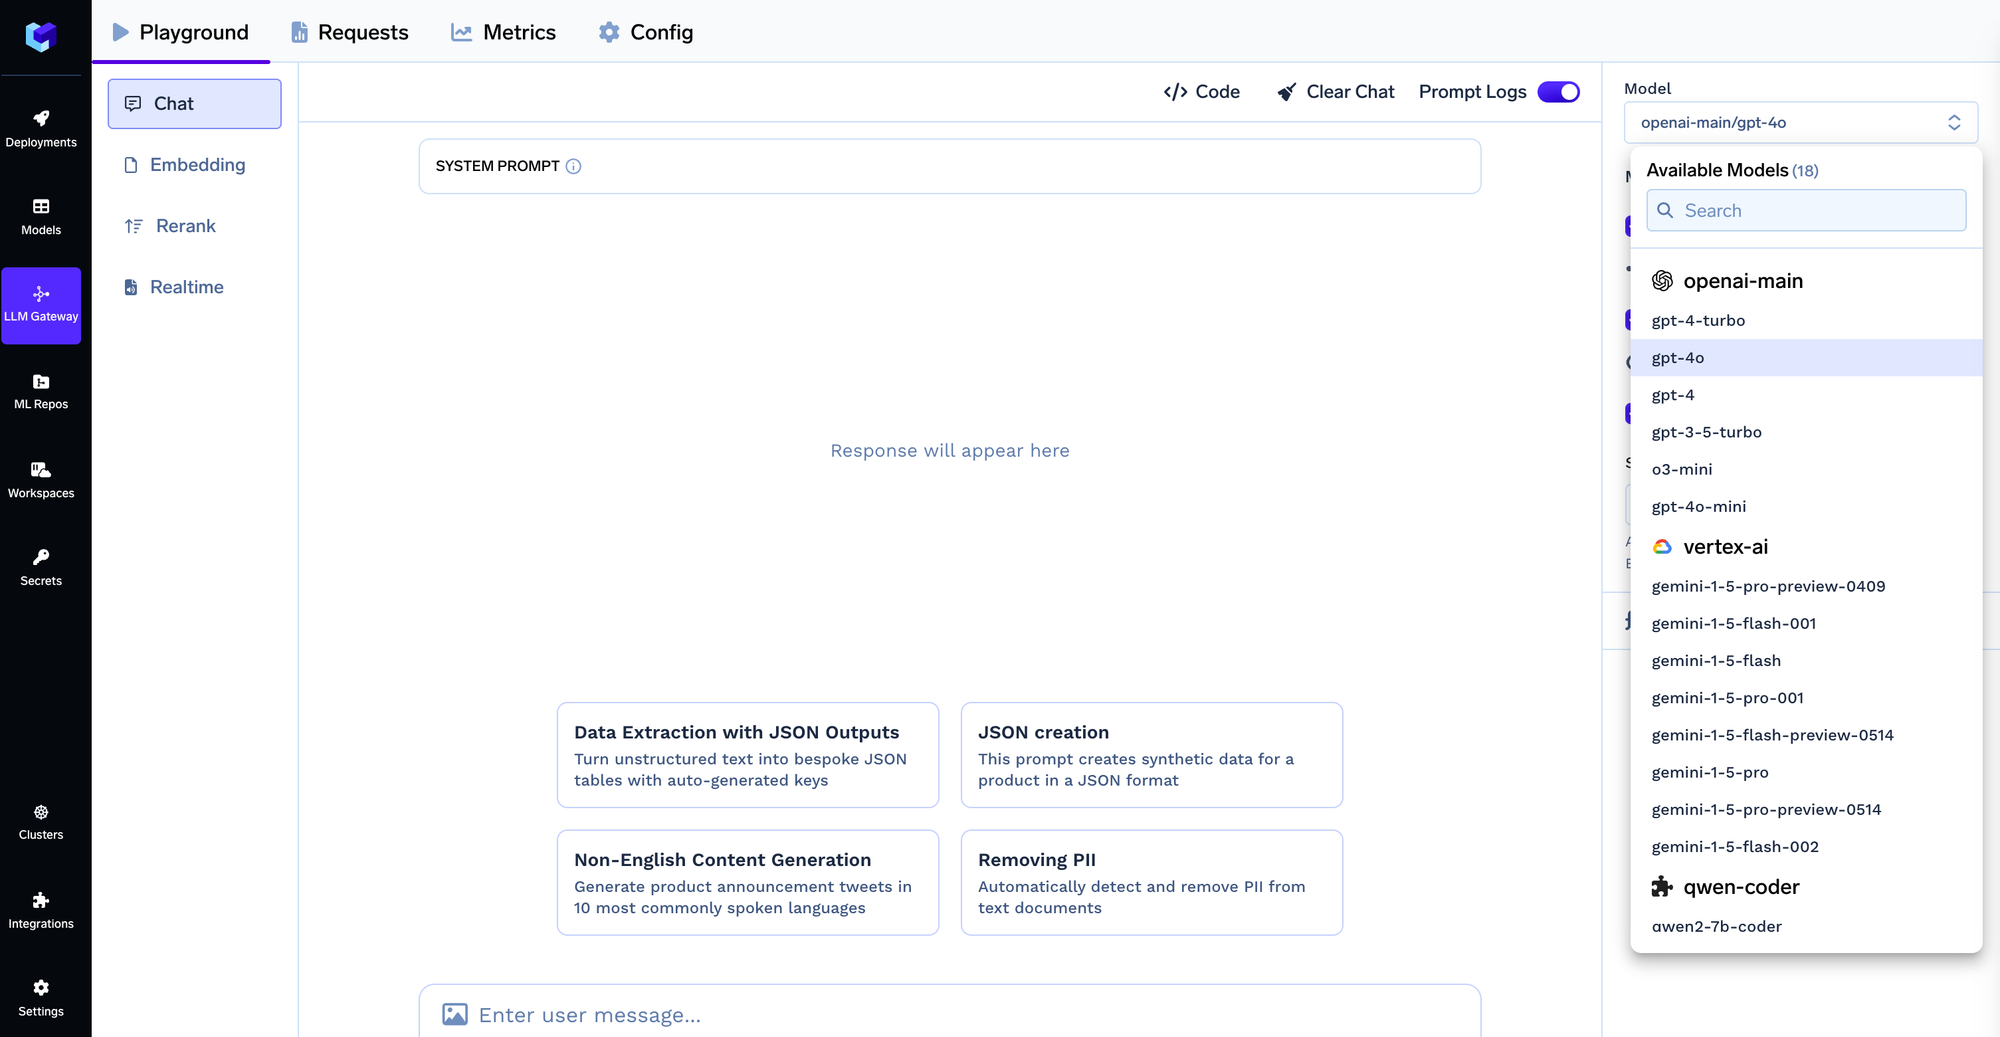The image size is (2000, 1037).
Task: Switch to the Requests tab
Action: (x=349, y=32)
